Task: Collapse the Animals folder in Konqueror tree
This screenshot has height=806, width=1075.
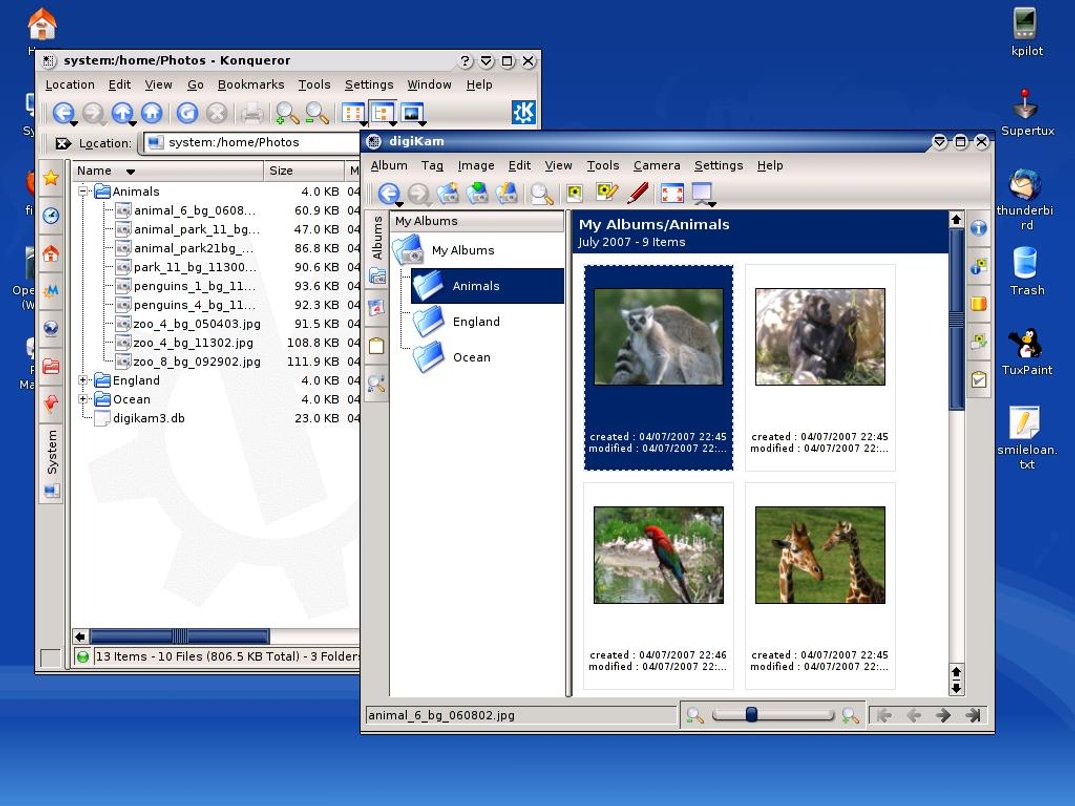Action: click(83, 191)
